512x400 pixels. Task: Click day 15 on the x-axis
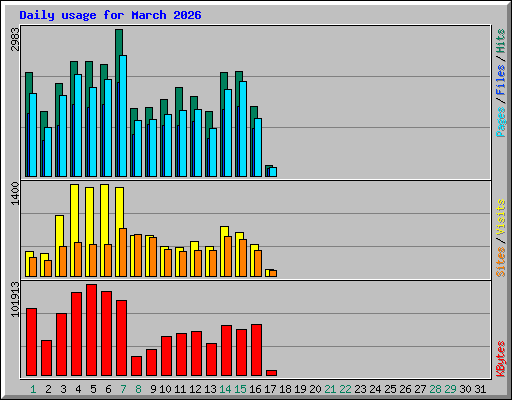[240, 389]
